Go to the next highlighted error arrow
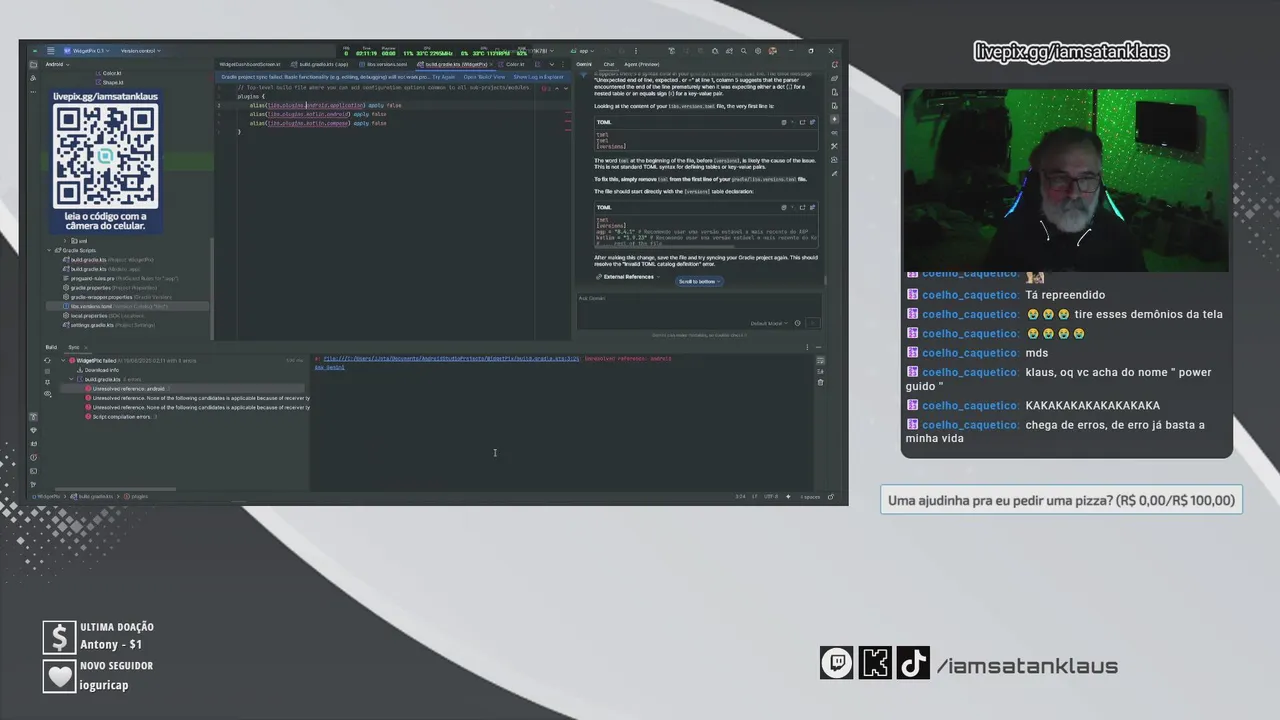The width and height of the screenshot is (1280, 720). coord(566,88)
